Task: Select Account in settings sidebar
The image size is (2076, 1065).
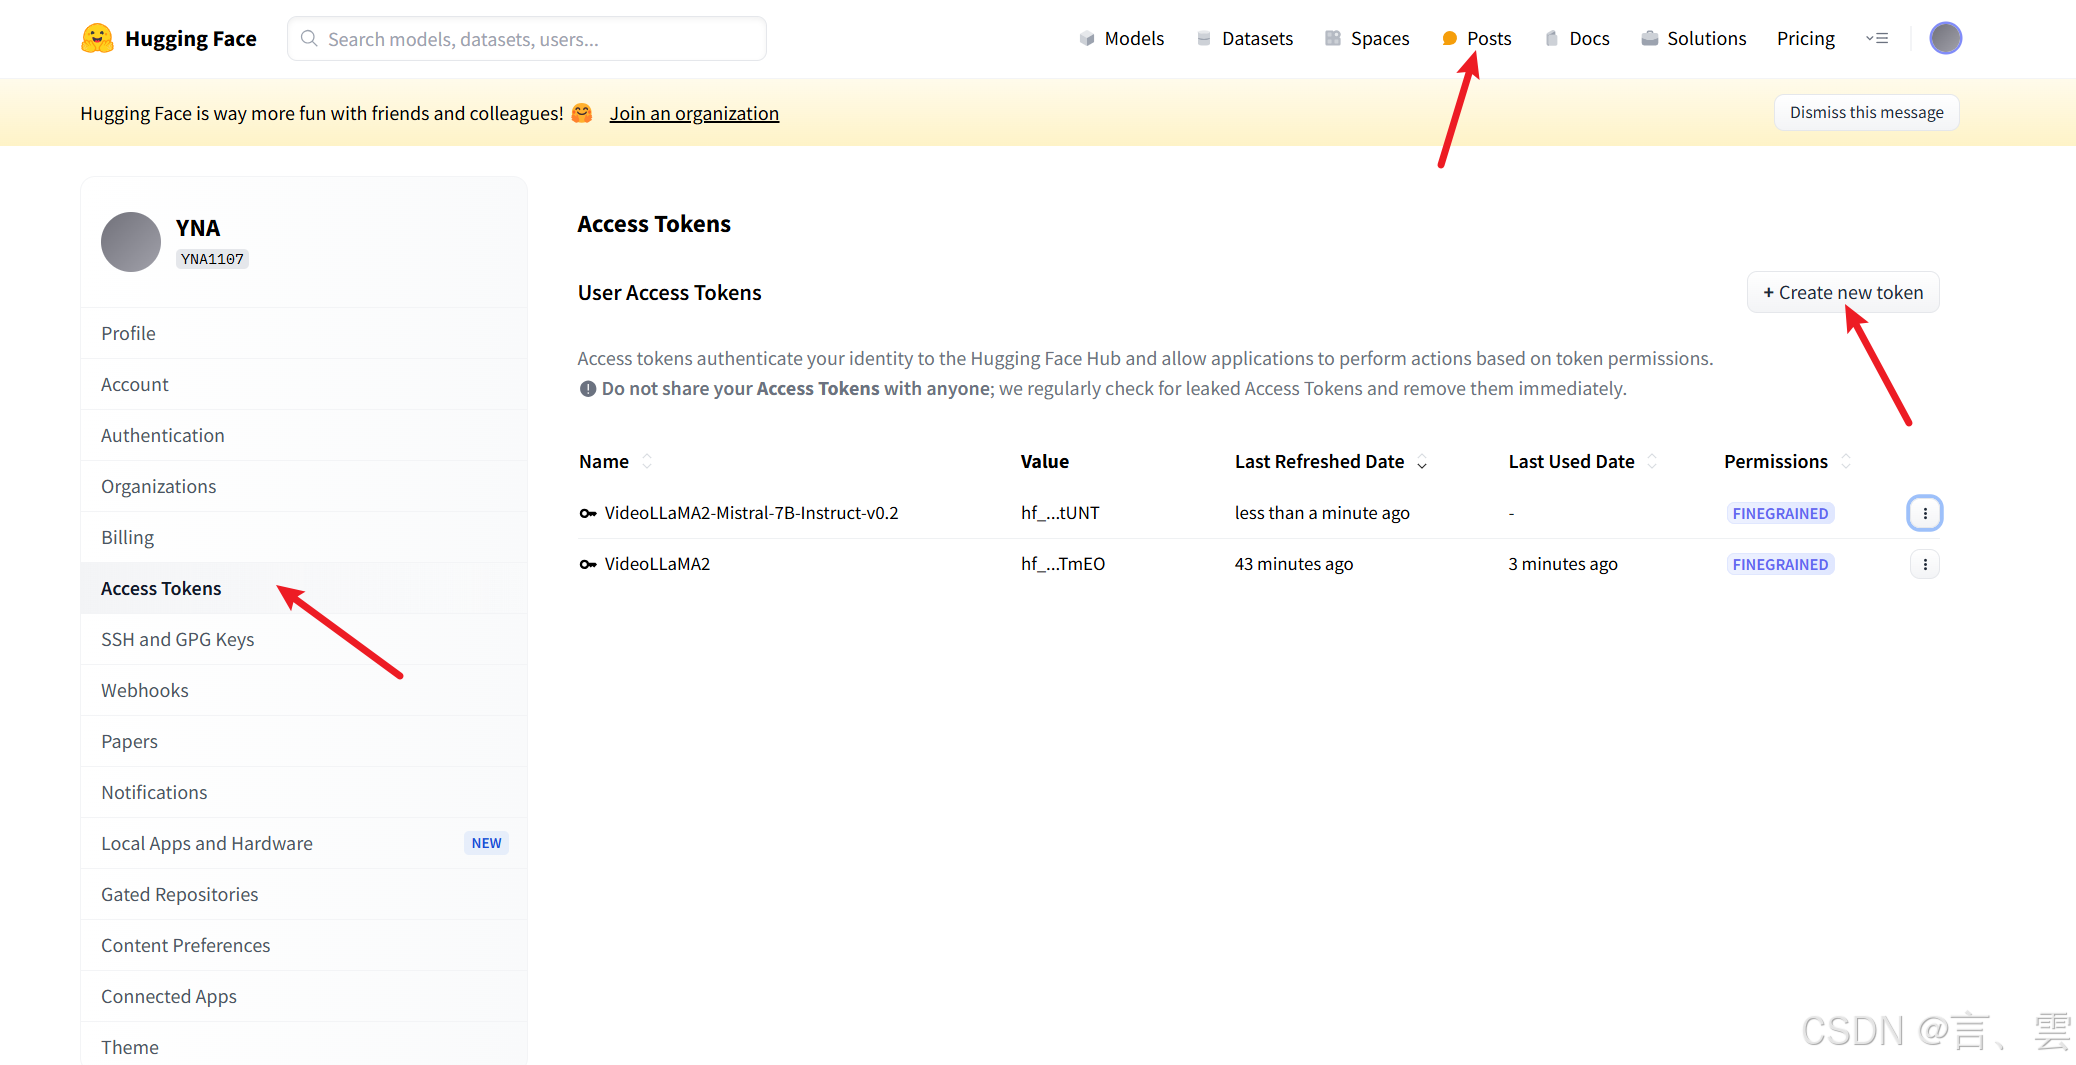Action: (x=304, y=384)
